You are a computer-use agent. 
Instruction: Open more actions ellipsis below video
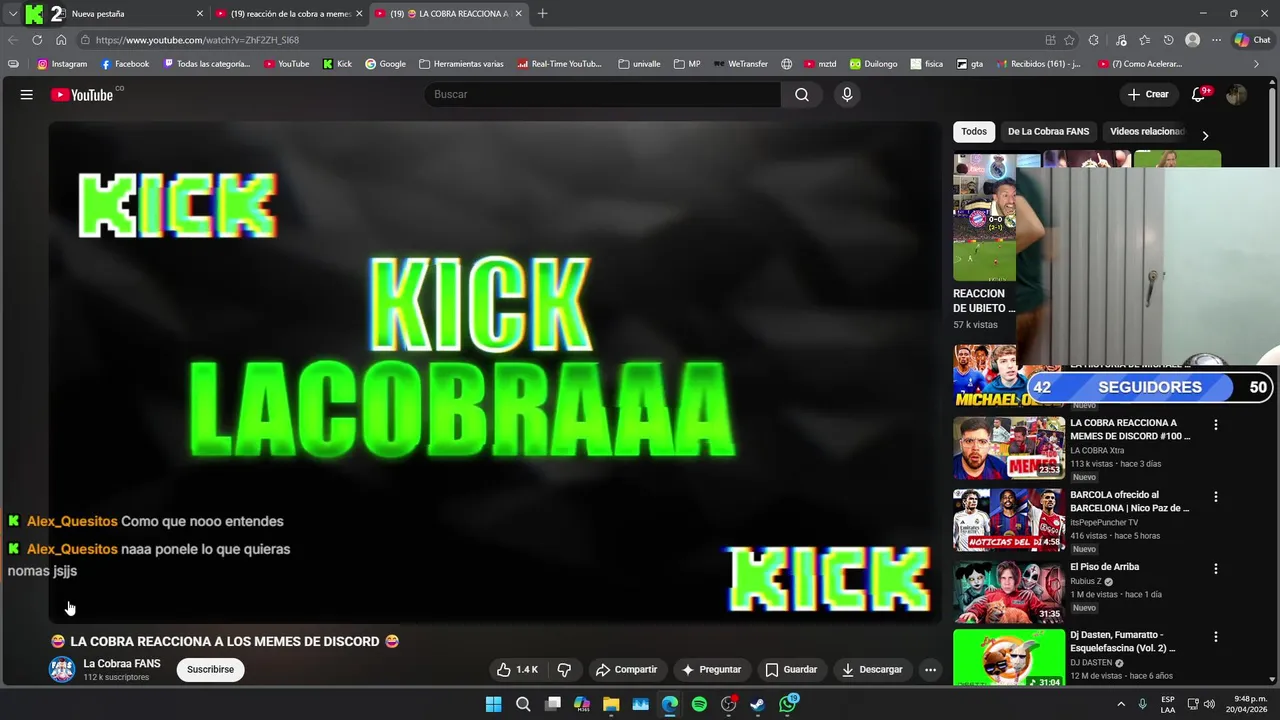(x=930, y=670)
